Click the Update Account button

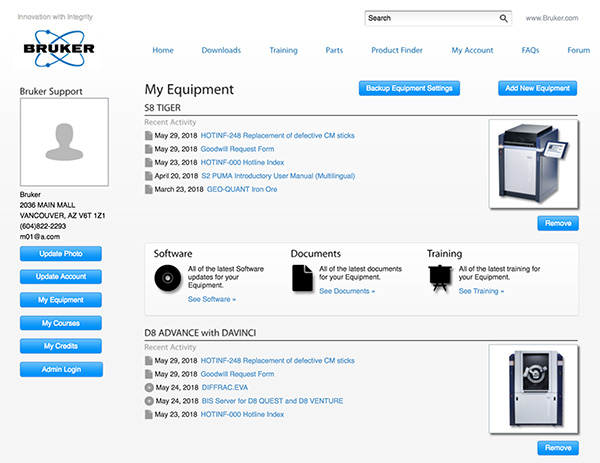(x=61, y=277)
